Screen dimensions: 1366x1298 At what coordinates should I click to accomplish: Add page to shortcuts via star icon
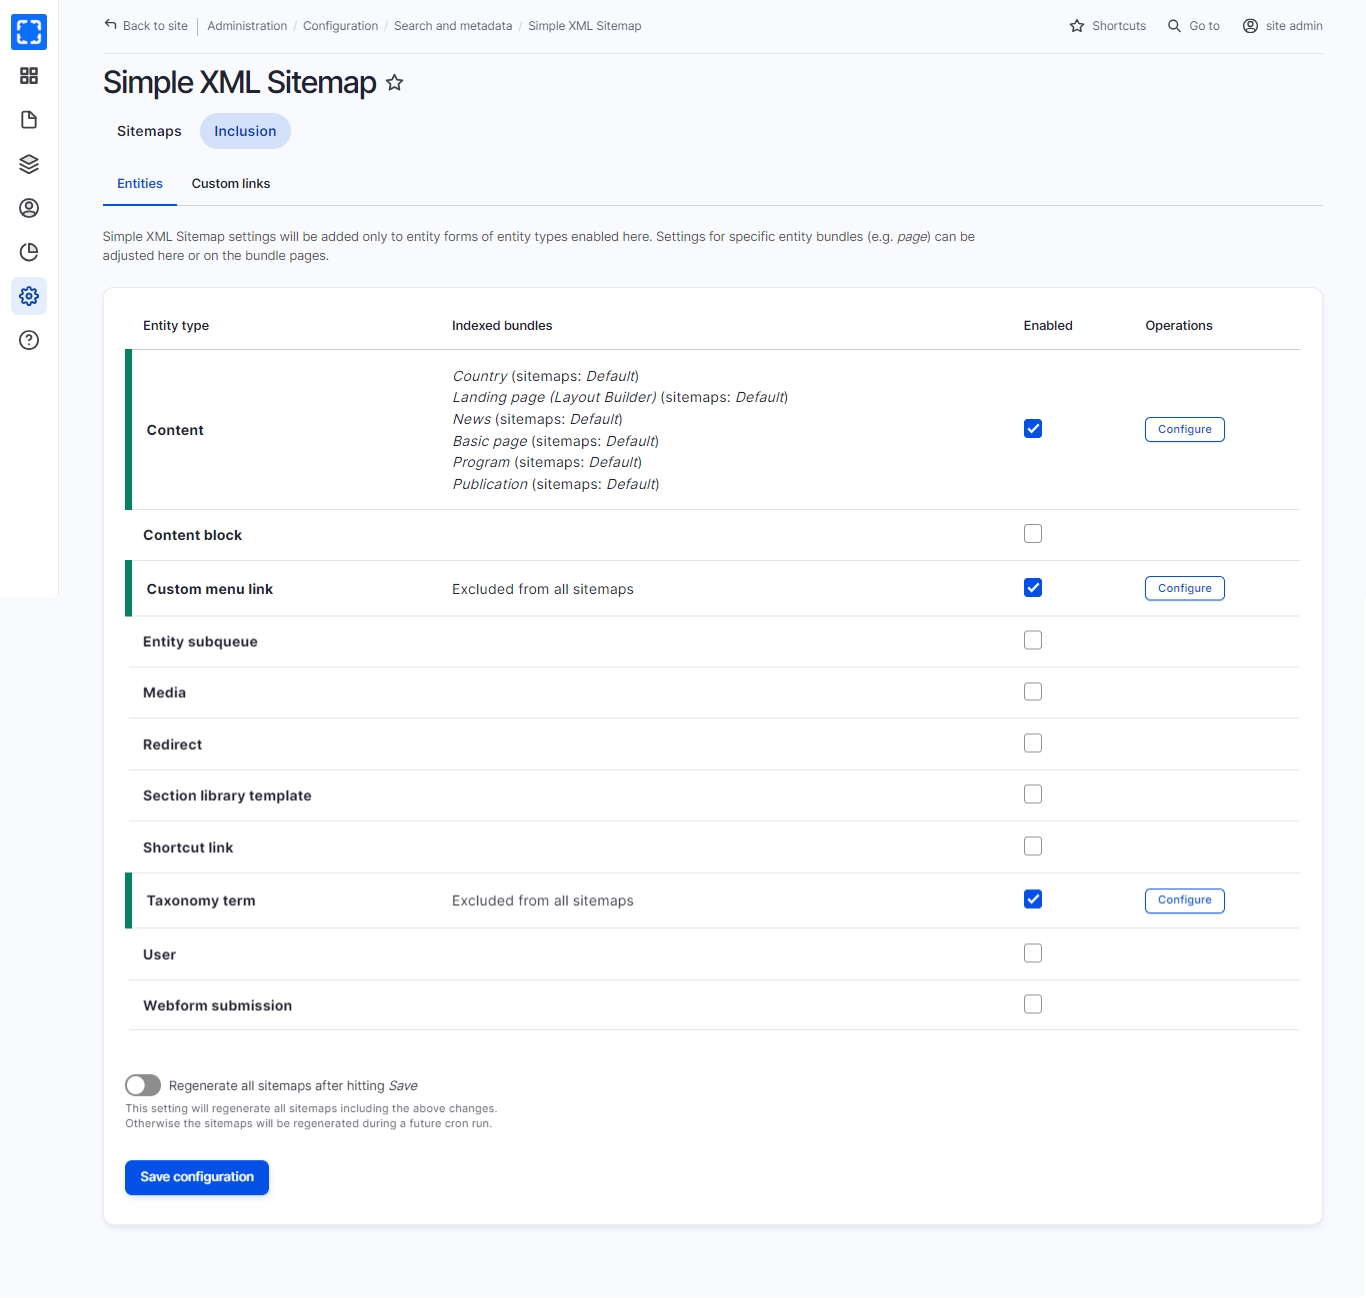click(395, 83)
